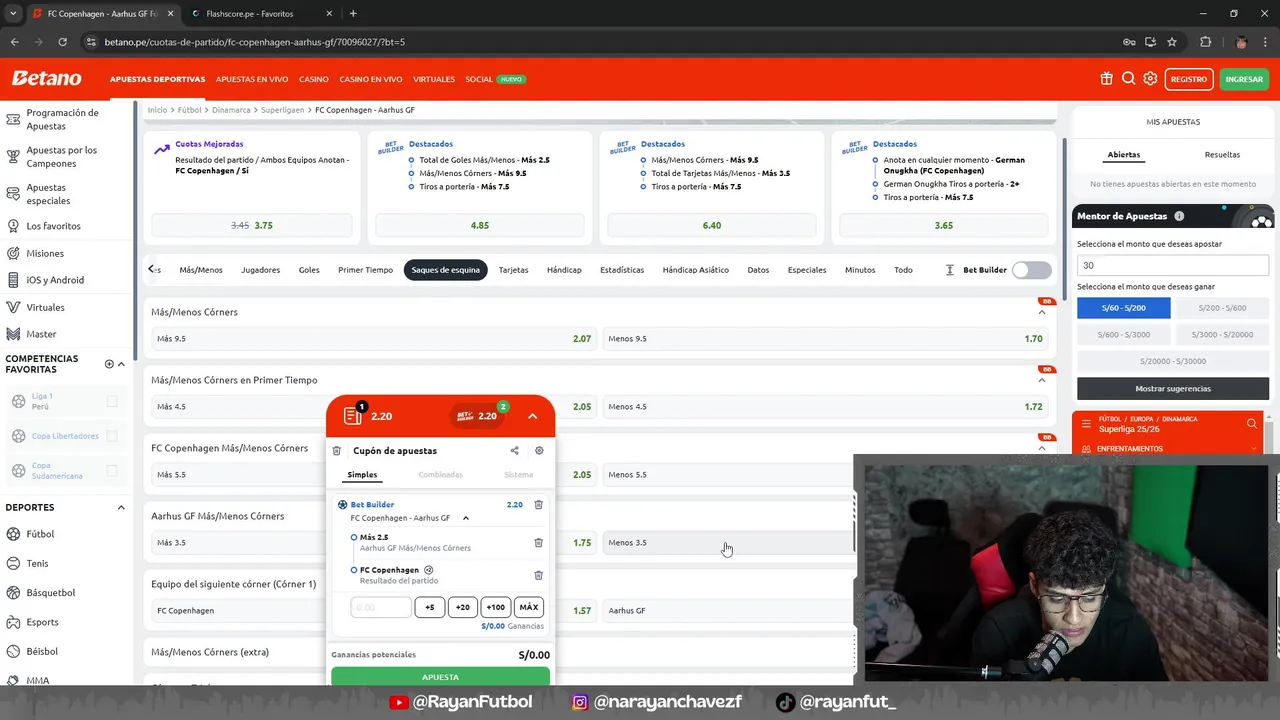The width and height of the screenshot is (1280, 720).
Task: Click the REGISTRO button
Action: coord(1188,79)
